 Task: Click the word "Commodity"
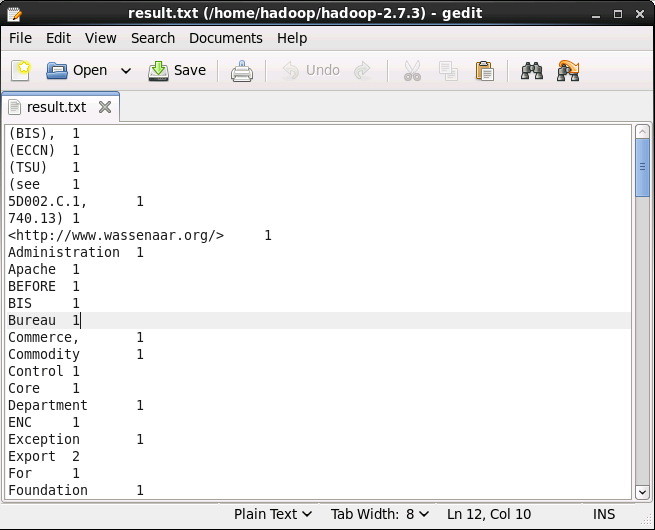coord(44,355)
